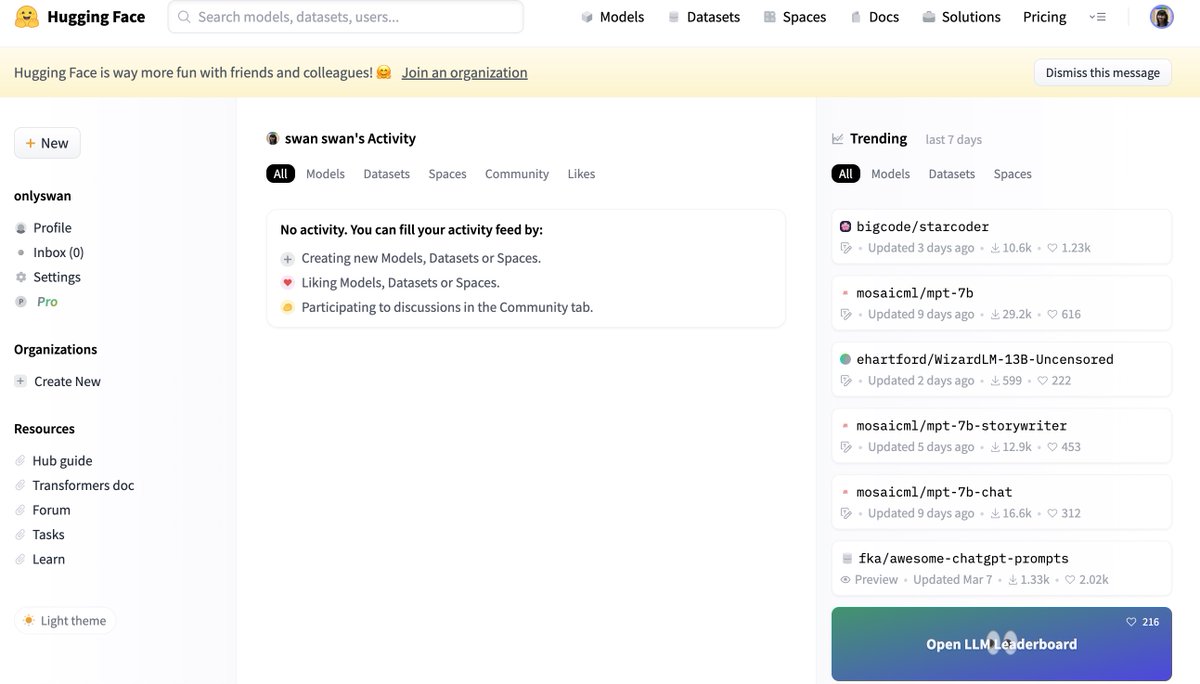Click the dataset icon beside fka/awesome-chatgpt-prompts
1200x684 pixels.
pos(847,559)
